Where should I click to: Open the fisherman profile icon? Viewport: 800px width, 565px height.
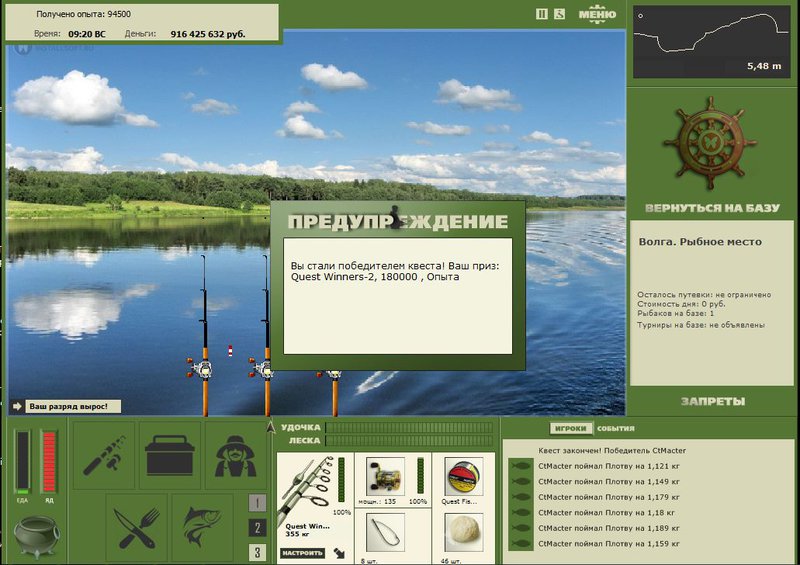[x=235, y=455]
